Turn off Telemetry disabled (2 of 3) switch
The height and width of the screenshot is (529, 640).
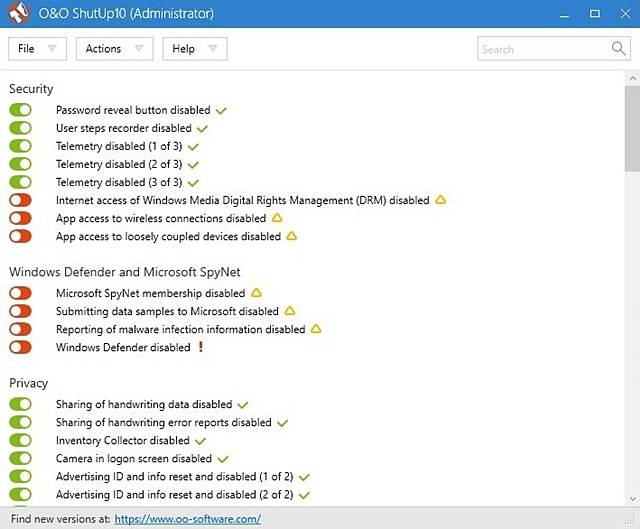click(20, 164)
